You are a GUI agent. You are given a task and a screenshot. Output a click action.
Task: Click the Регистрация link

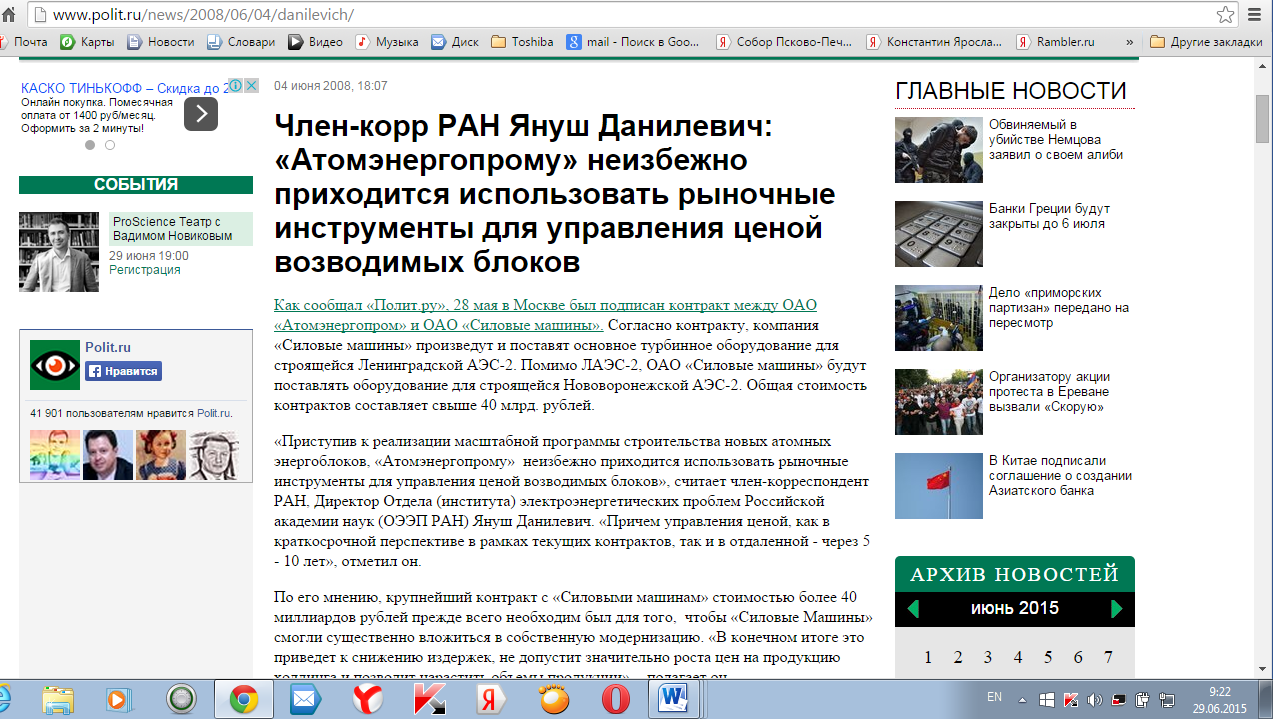tap(145, 270)
